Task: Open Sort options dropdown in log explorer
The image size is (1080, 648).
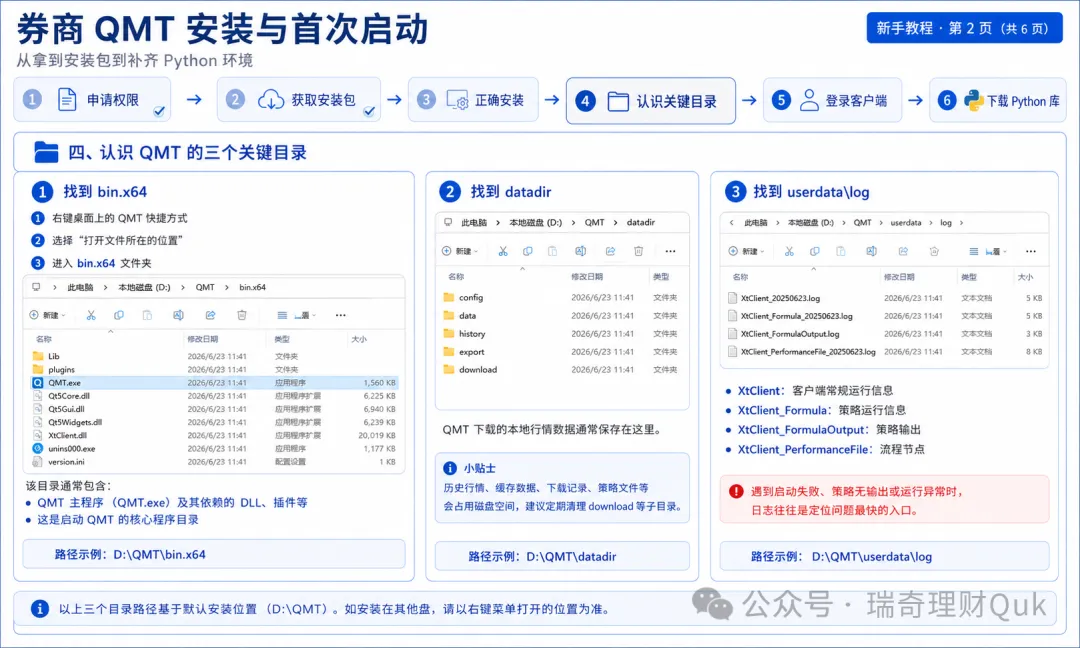Action: [x=973, y=251]
